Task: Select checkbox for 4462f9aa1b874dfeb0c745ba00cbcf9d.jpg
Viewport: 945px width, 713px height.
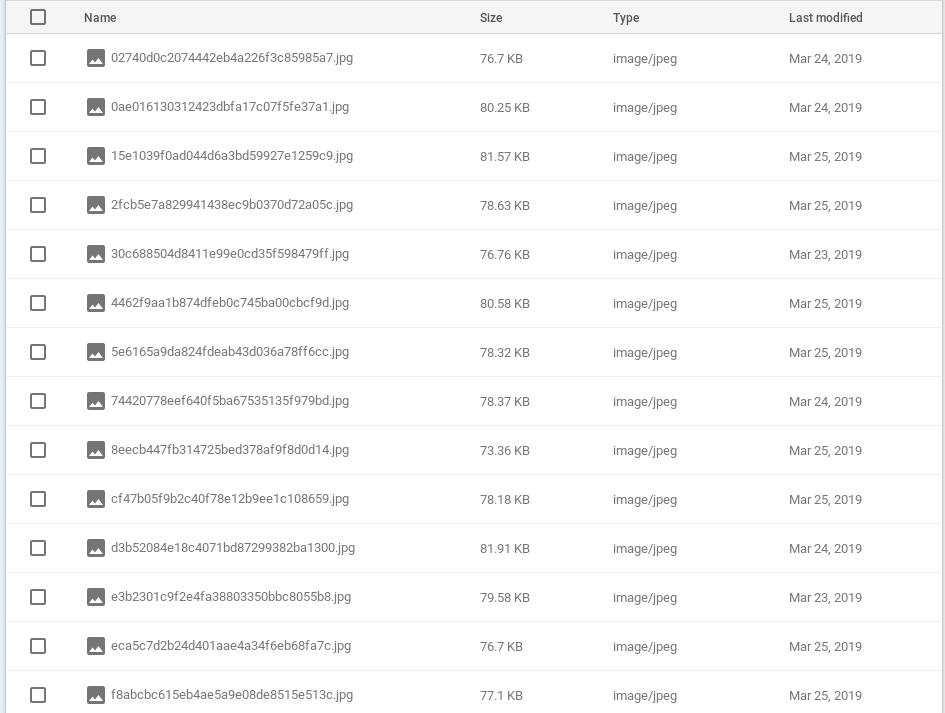Action: click(38, 303)
